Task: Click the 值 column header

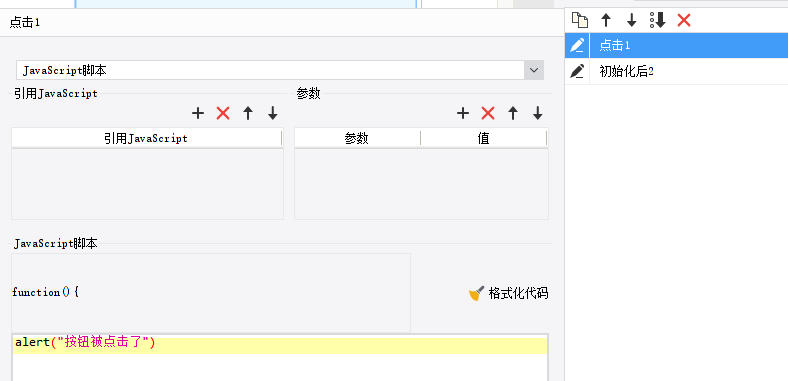Action: pyautogui.click(x=483, y=138)
